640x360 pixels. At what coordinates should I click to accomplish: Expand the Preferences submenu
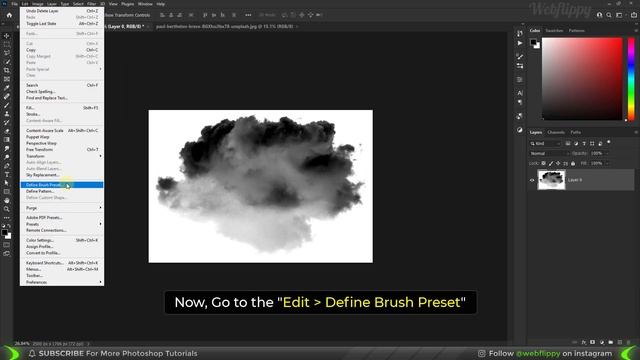click(x=62, y=282)
